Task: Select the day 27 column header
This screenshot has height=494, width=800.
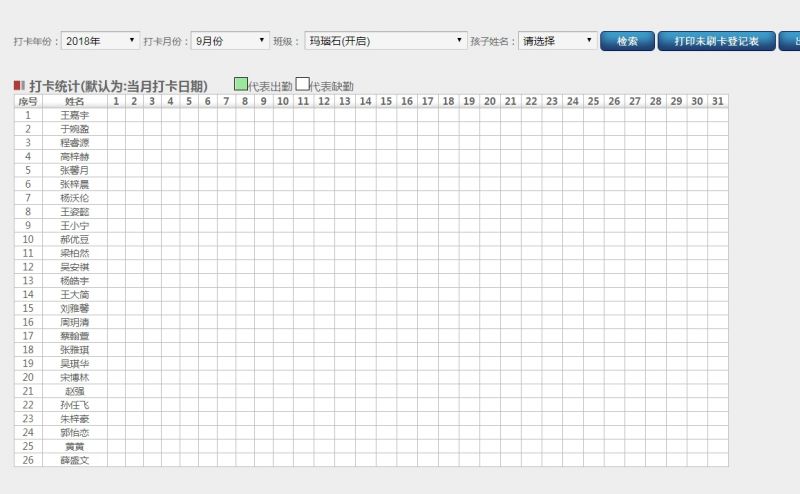Action: tap(635, 102)
